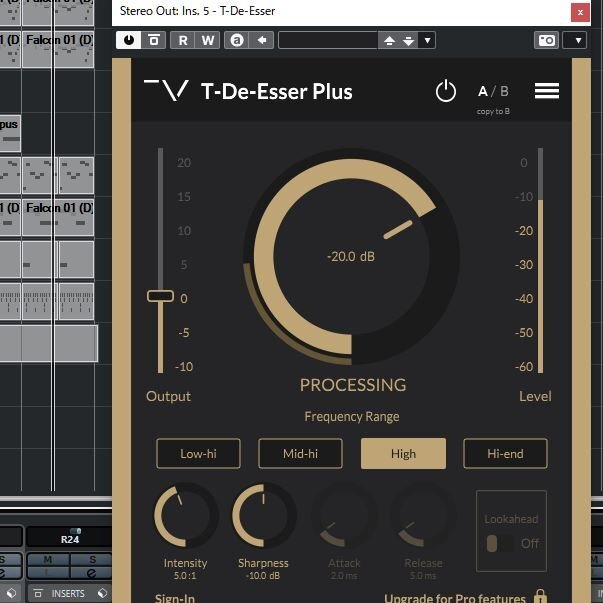
Task: Open the hamburger menu in T-De-Esser Plus
Action: point(547,91)
